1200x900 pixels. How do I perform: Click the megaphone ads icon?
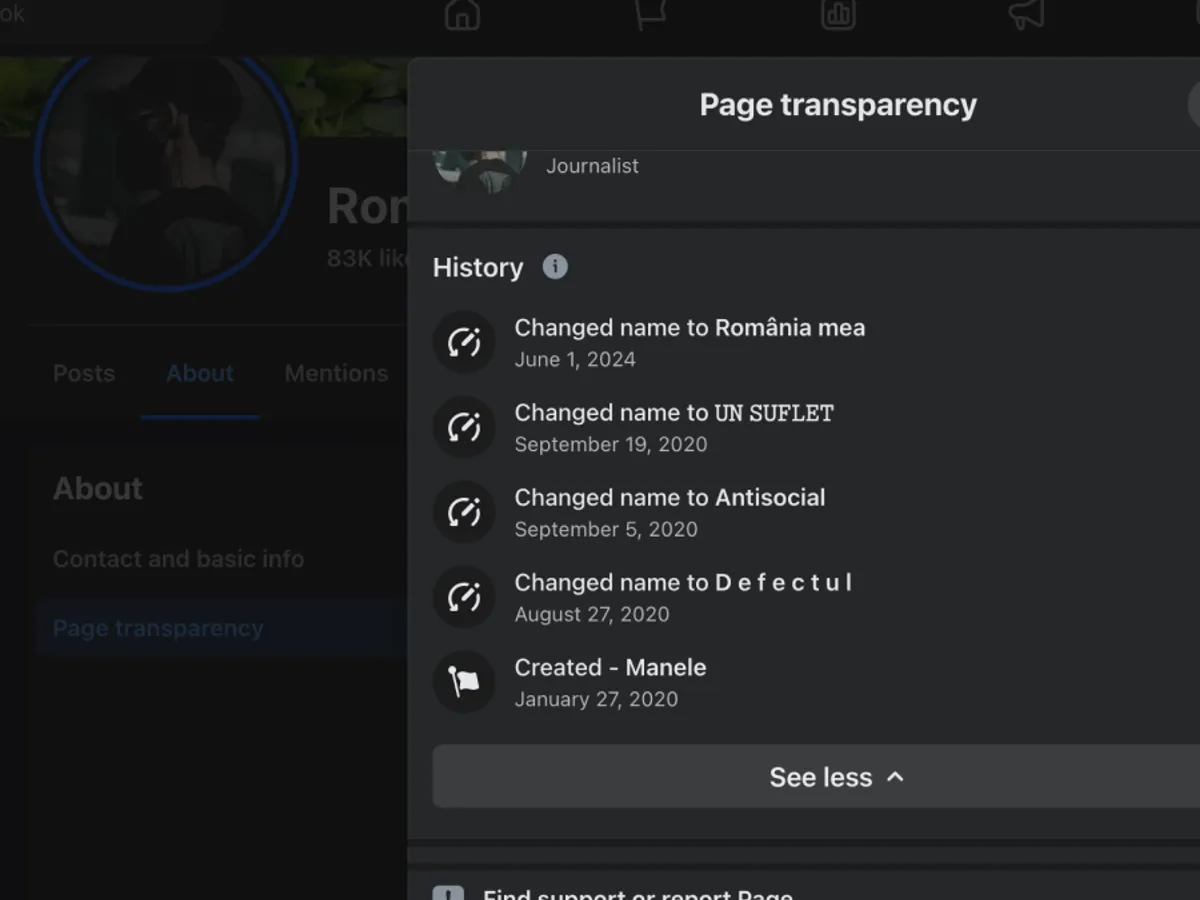[1026, 15]
